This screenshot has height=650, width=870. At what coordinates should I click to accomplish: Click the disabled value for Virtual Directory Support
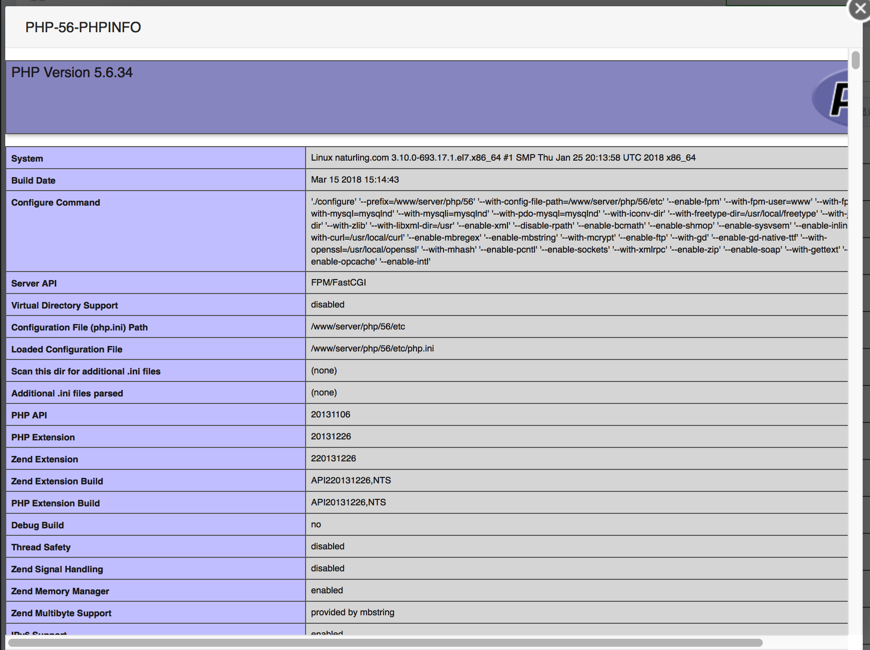click(327, 305)
